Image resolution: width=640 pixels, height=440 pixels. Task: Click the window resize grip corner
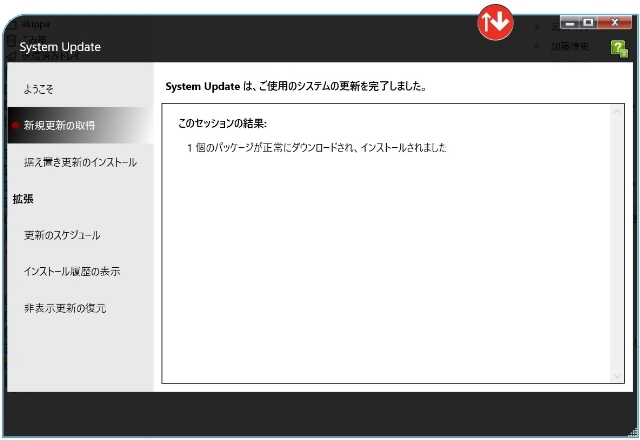coord(633,433)
